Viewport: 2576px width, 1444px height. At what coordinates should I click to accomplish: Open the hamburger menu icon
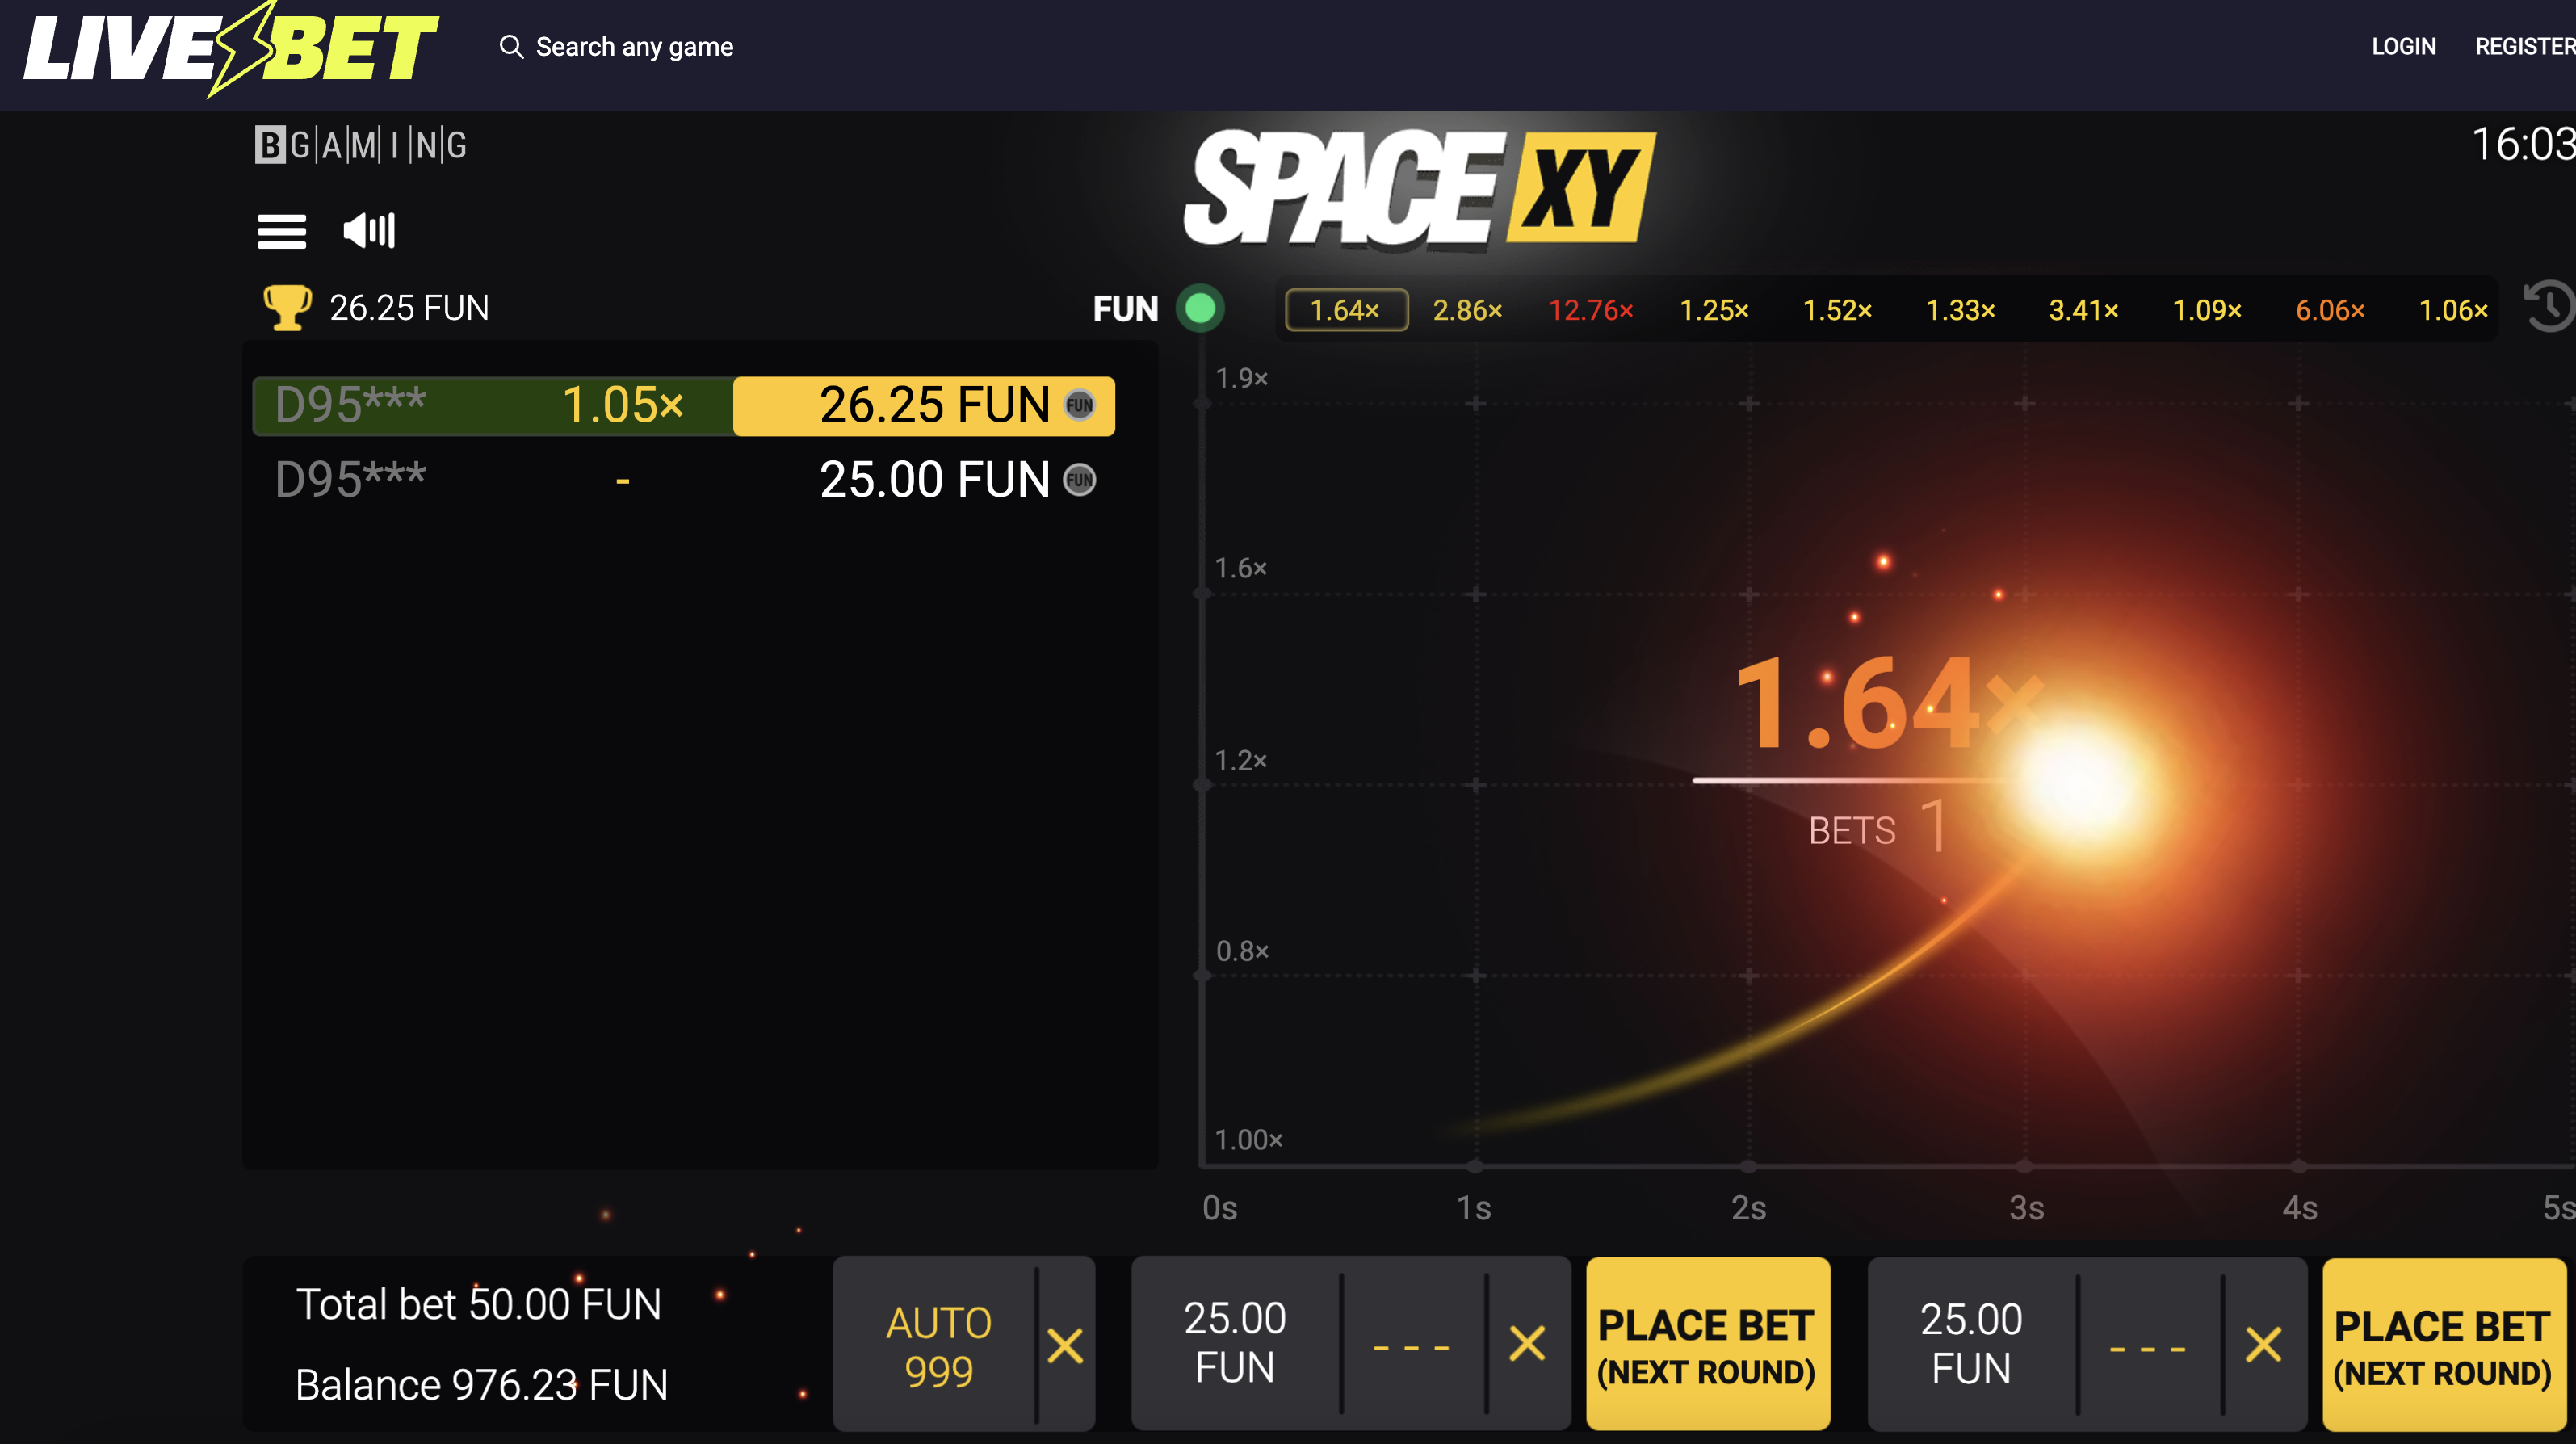coord(281,231)
